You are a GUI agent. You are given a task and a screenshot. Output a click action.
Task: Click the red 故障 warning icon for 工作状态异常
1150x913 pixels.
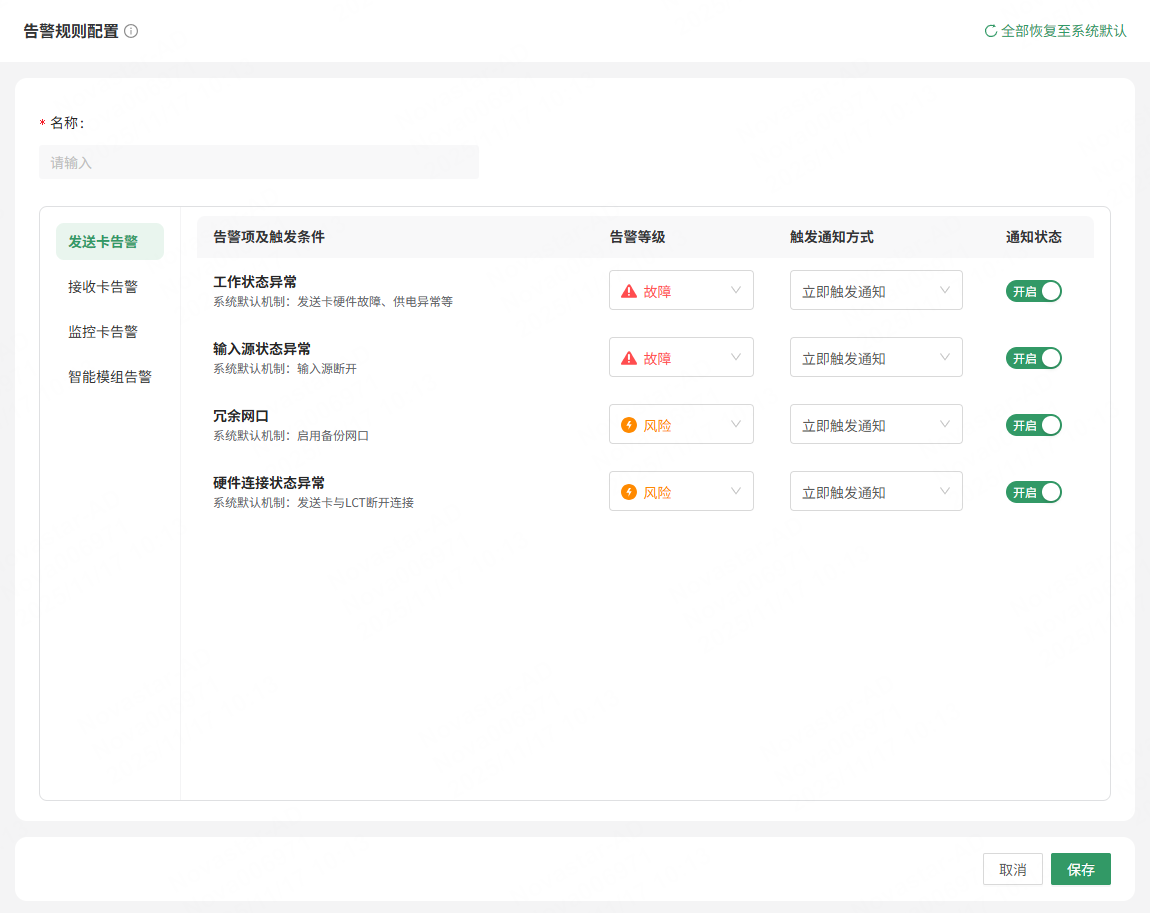(x=629, y=291)
